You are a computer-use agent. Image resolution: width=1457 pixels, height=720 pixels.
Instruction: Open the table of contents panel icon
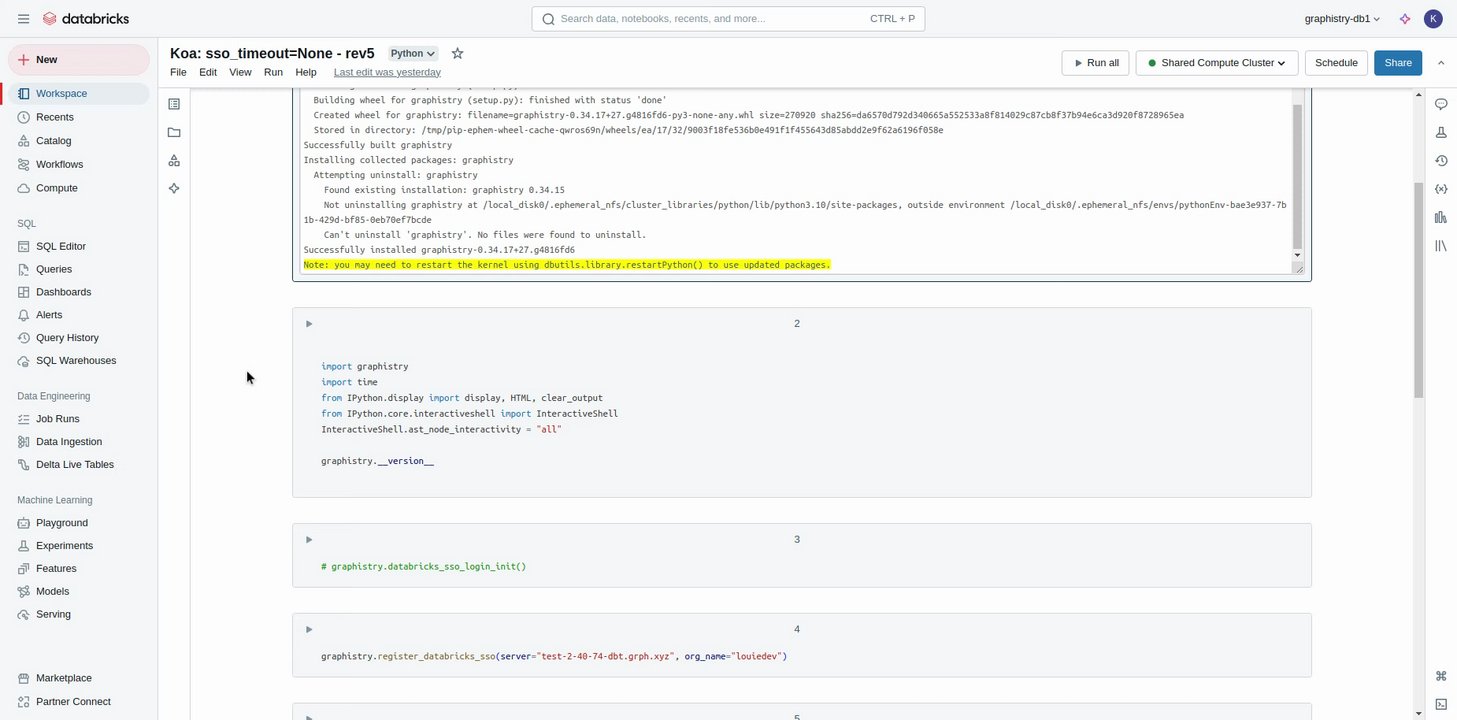(174, 104)
